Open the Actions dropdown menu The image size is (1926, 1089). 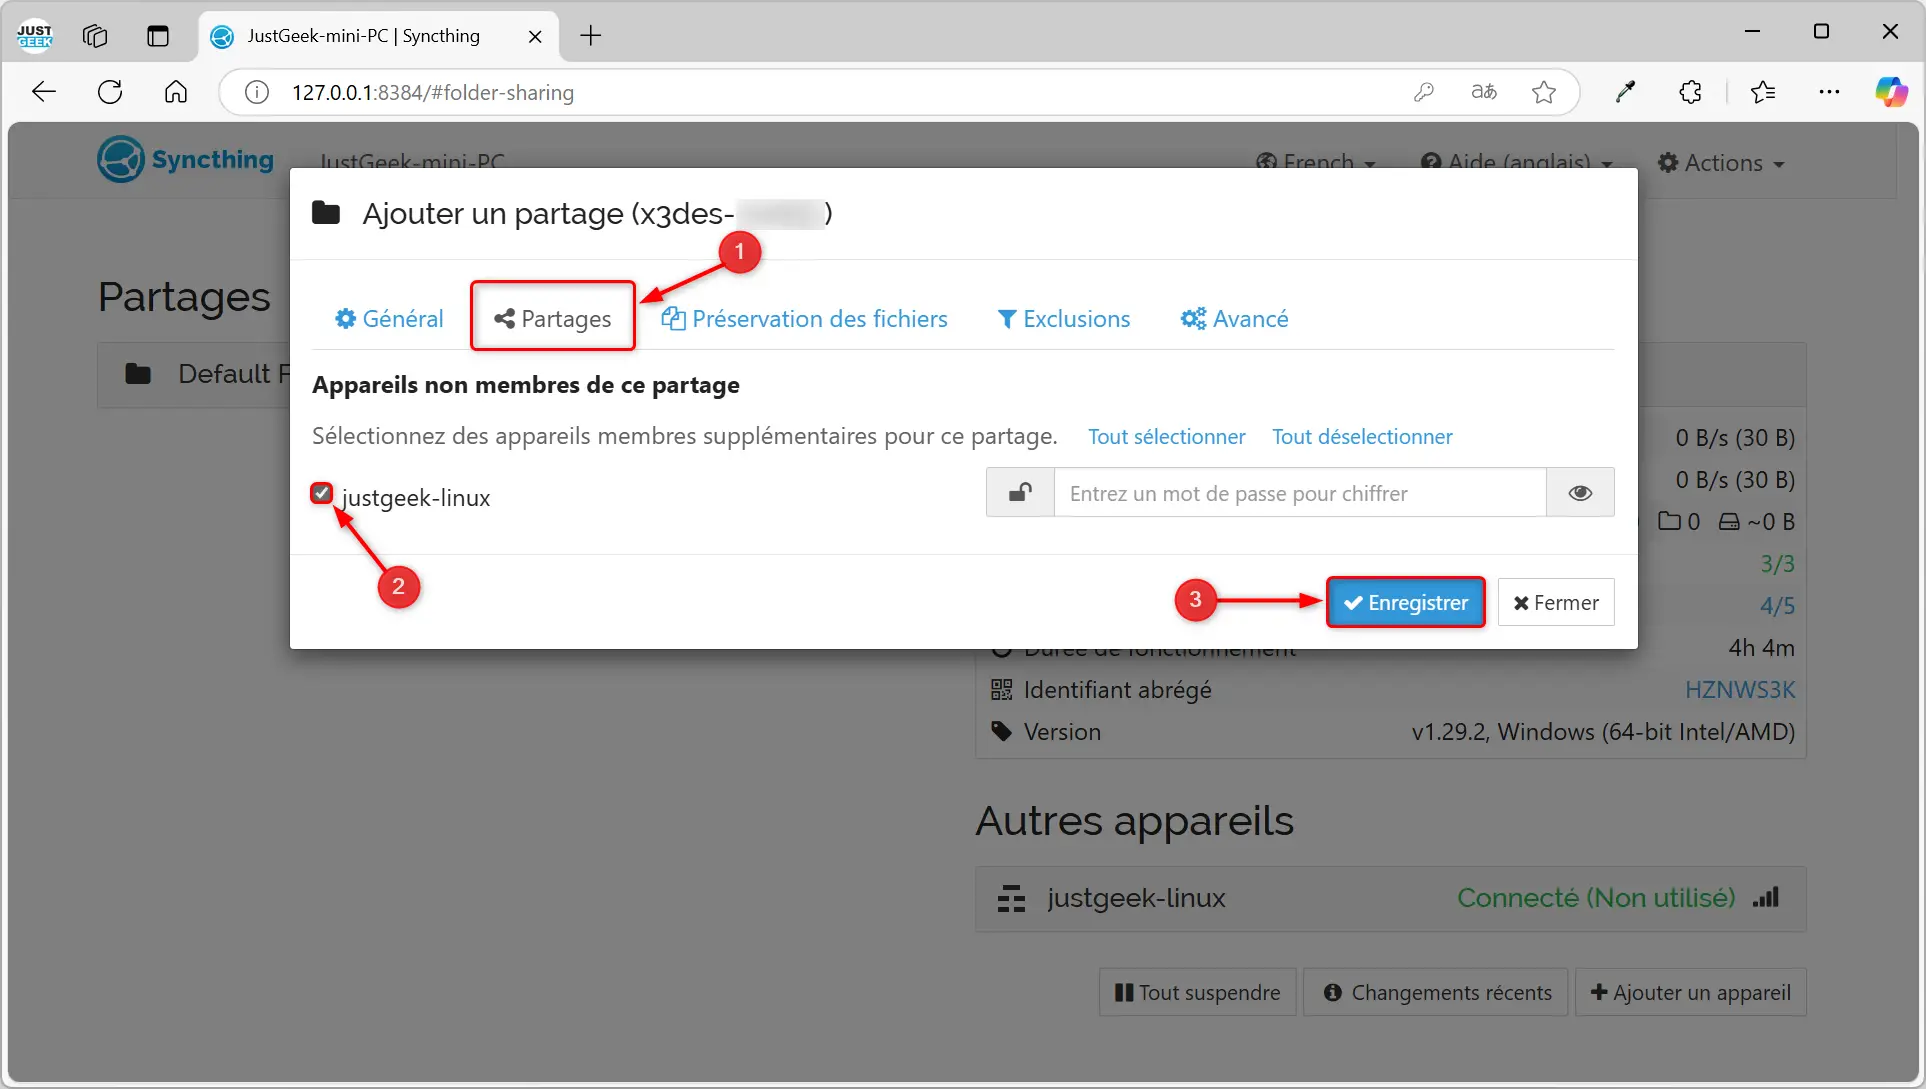pyautogui.click(x=1721, y=162)
